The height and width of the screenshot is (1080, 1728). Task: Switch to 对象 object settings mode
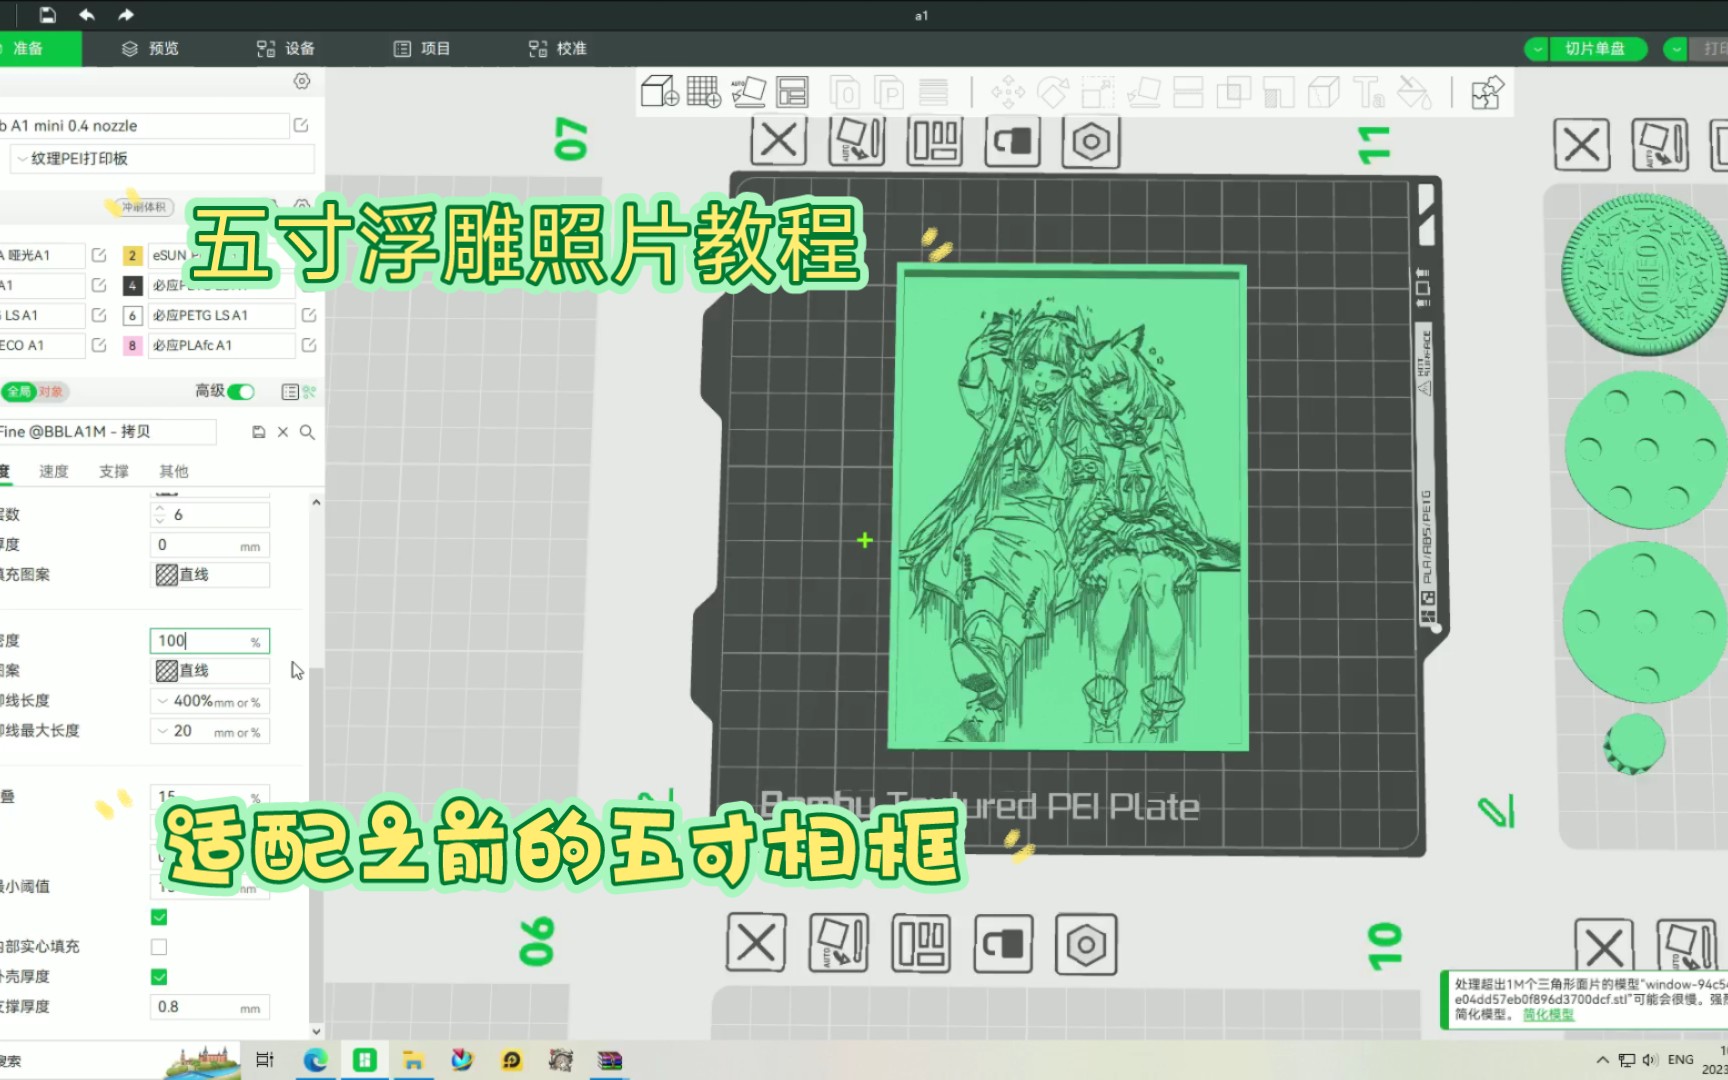pyautogui.click(x=51, y=392)
